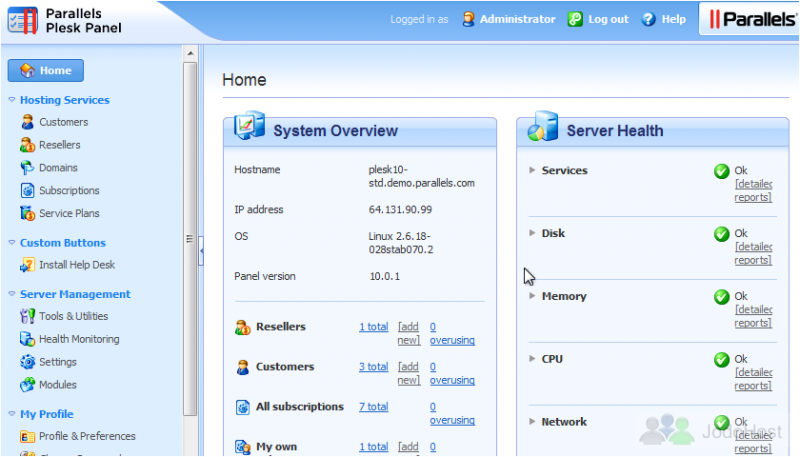This screenshot has width=800, height=457.
Task: Collapse the Hosting Services section
Action: tap(12, 100)
